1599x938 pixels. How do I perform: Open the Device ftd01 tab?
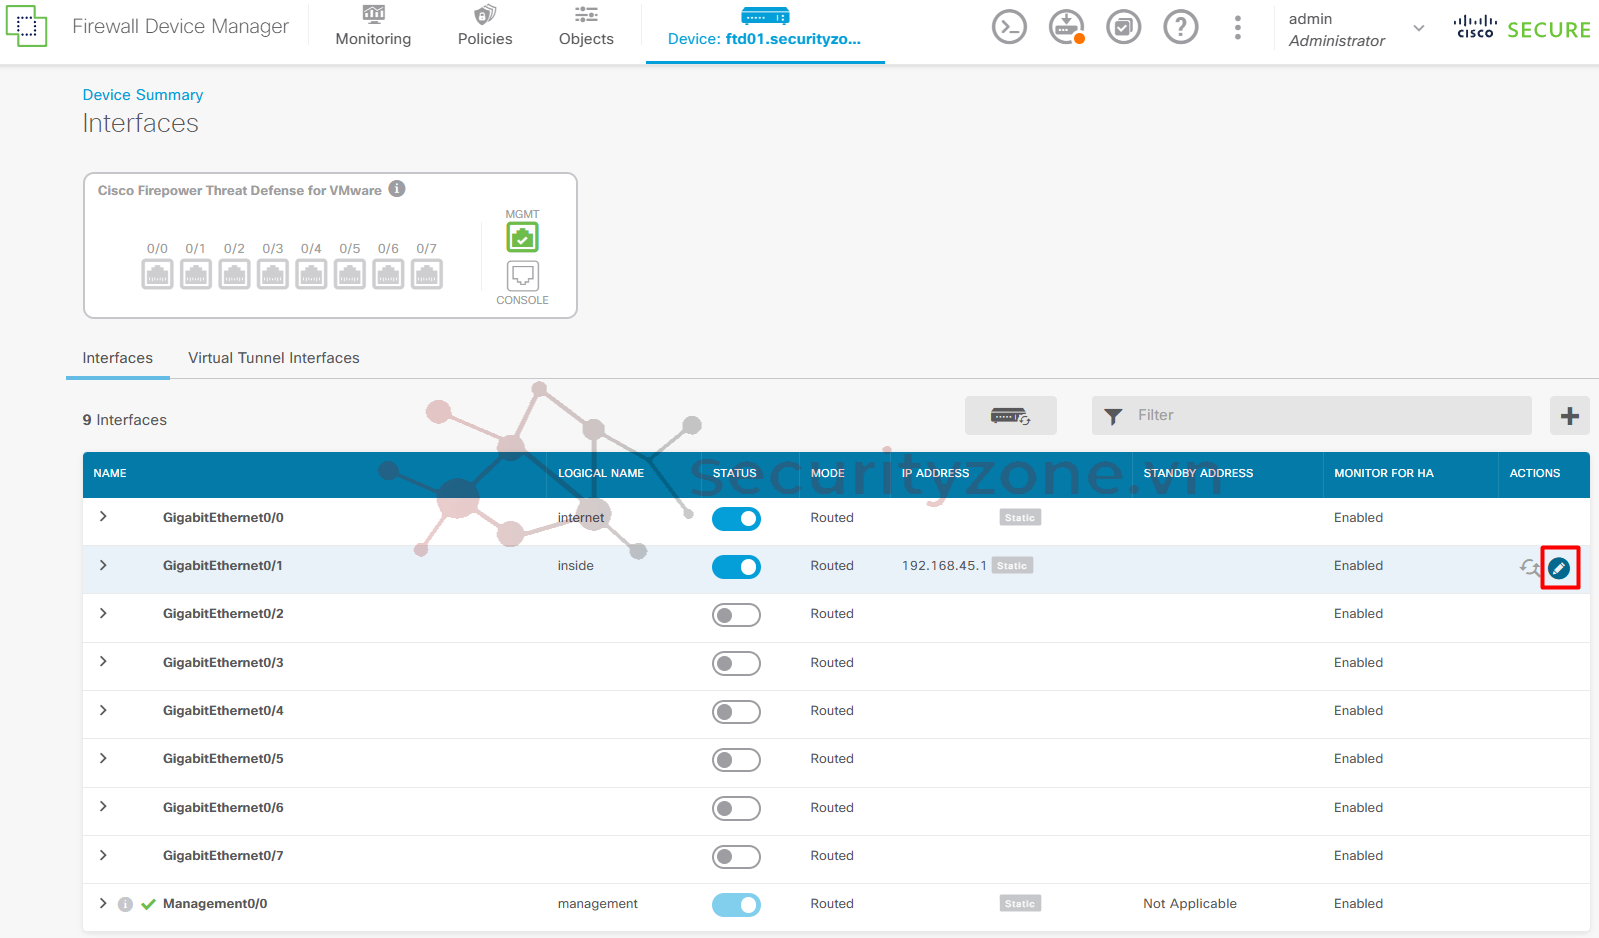click(765, 30)
